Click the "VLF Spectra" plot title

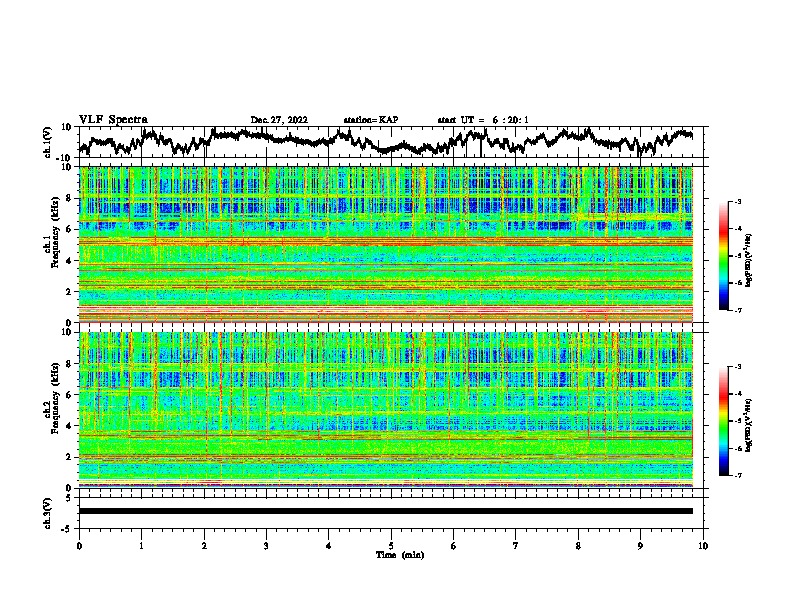point(113,120)
